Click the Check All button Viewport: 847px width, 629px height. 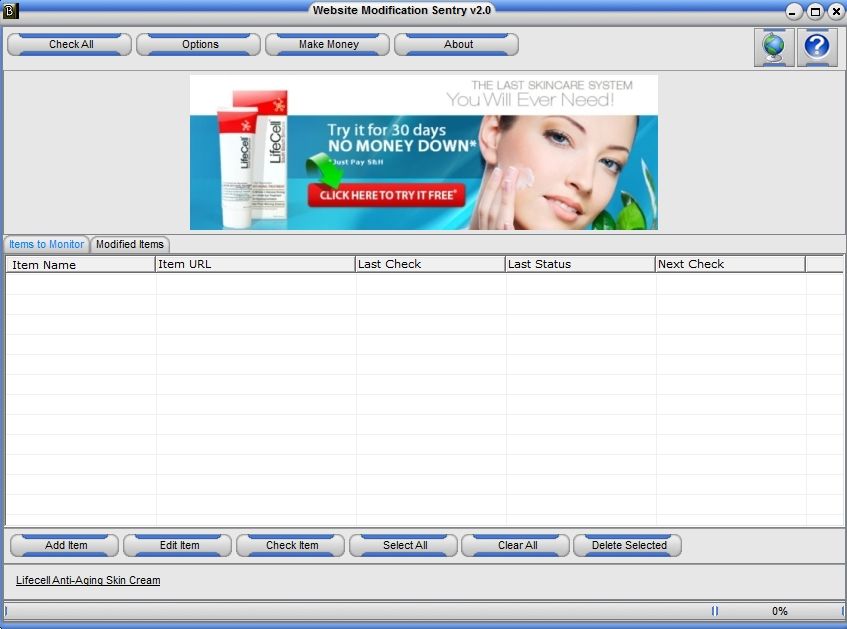tap(70, 44)
